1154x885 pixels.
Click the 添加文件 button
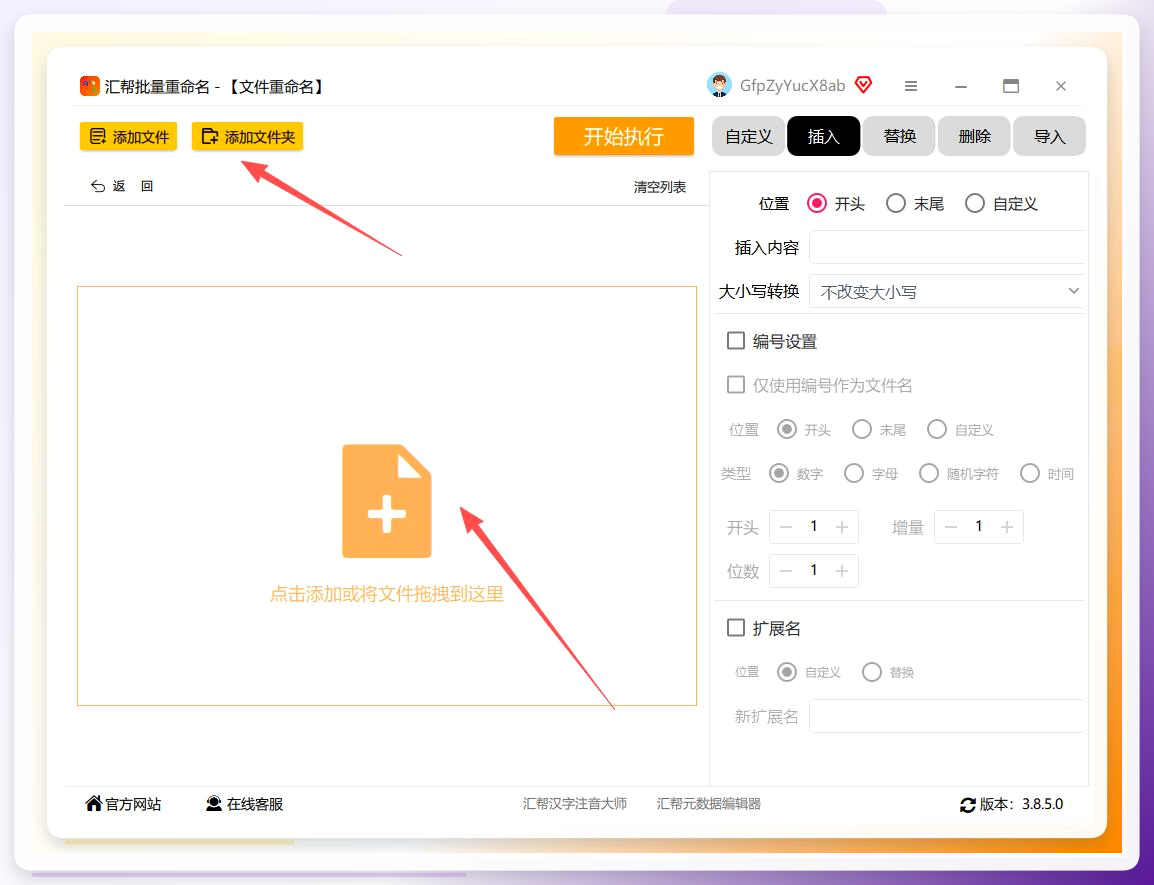[128, 136]
